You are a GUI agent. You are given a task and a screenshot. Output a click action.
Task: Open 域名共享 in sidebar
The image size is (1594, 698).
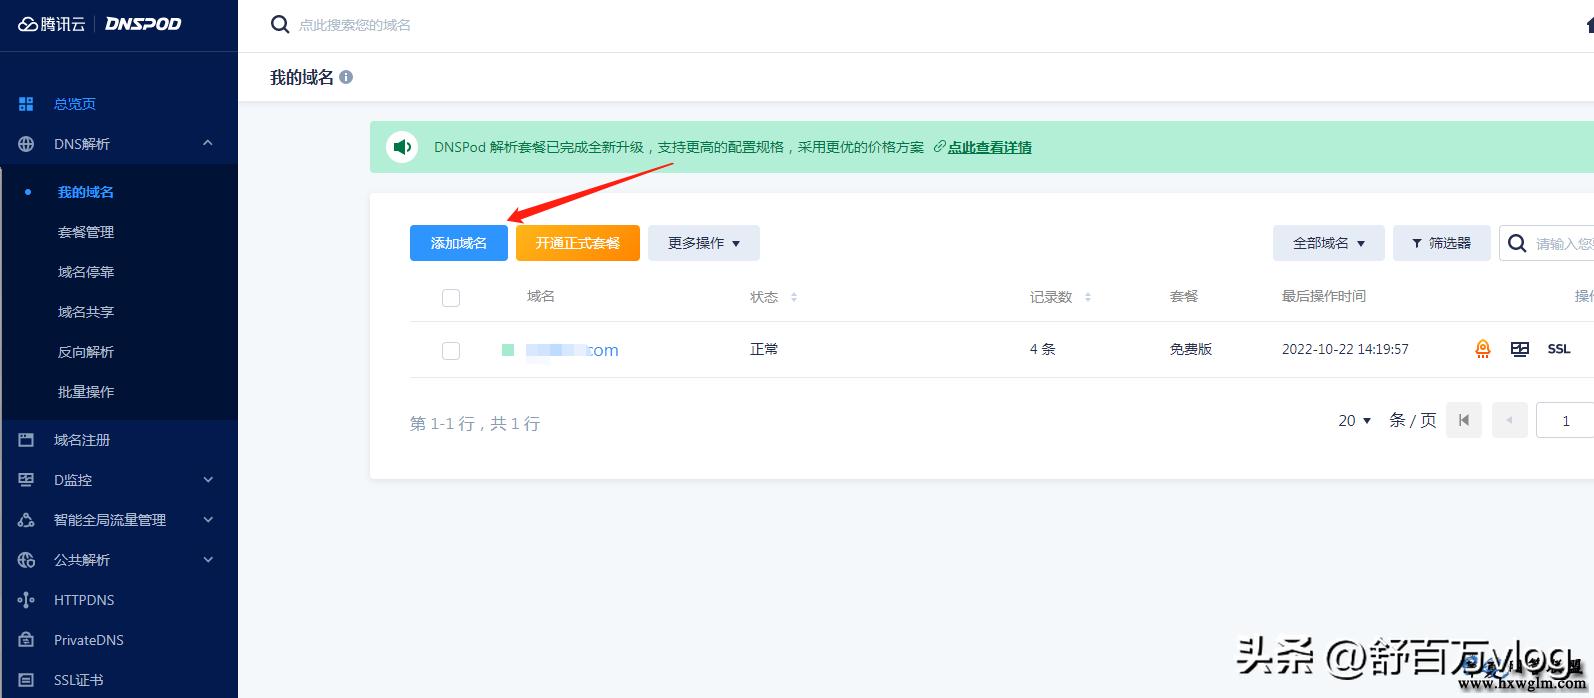86,312
